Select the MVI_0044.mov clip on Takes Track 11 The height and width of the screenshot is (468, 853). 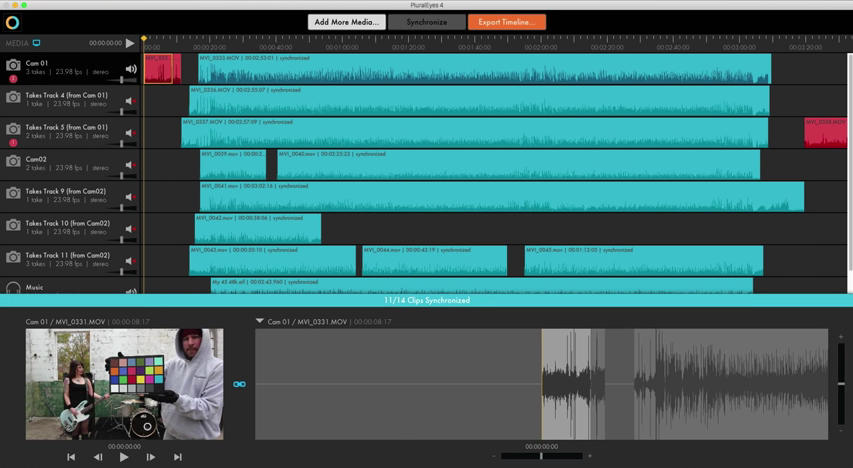[x=435, y=261]
